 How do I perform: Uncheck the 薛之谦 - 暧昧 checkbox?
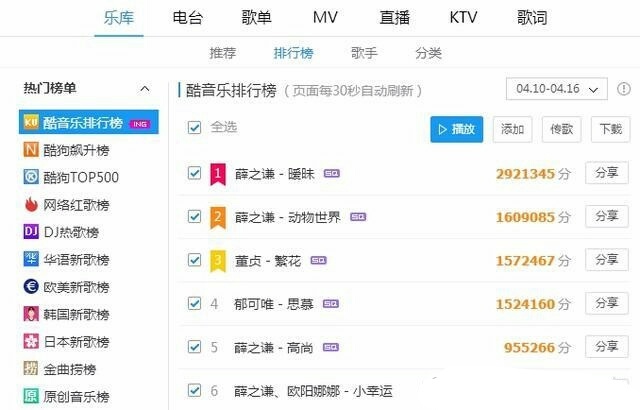194,173
